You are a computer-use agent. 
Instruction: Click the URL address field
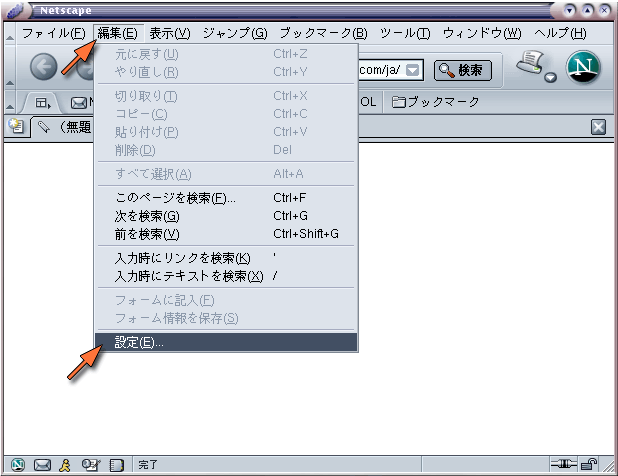(x=380, y=70)
